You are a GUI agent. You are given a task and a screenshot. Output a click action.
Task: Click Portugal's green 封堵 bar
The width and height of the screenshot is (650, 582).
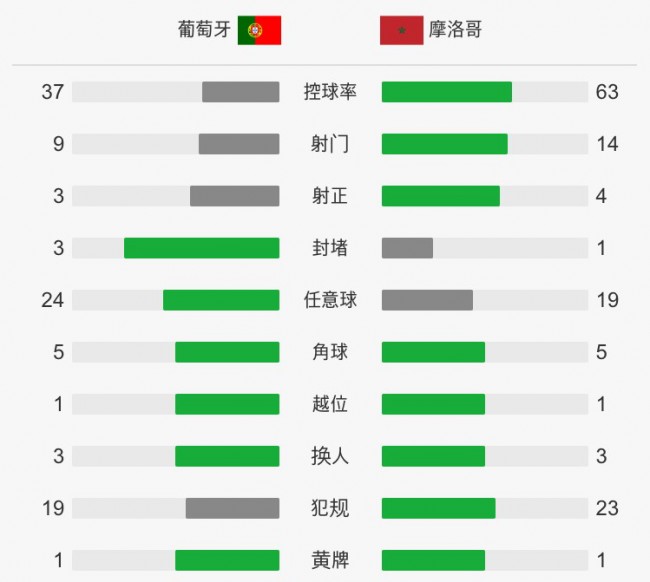click(201, 248)
